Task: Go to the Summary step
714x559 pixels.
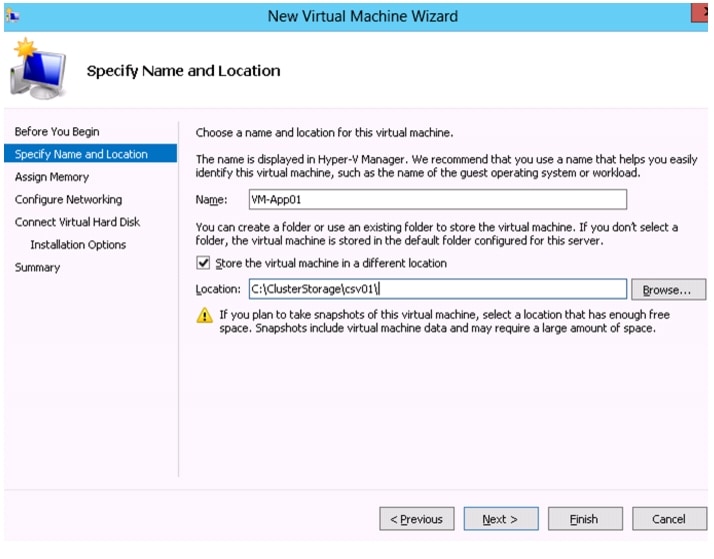Action: coord(37,267)
